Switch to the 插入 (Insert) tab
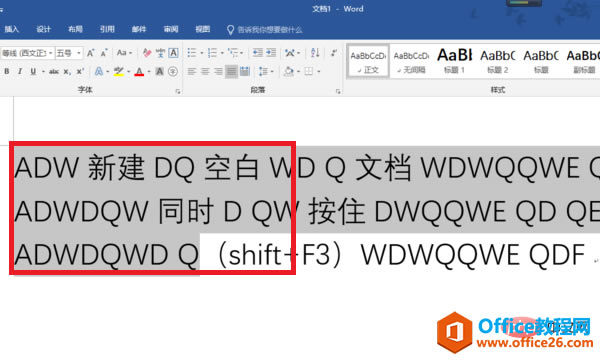Viewport: 600px width, 360px height. pos(12,29)
